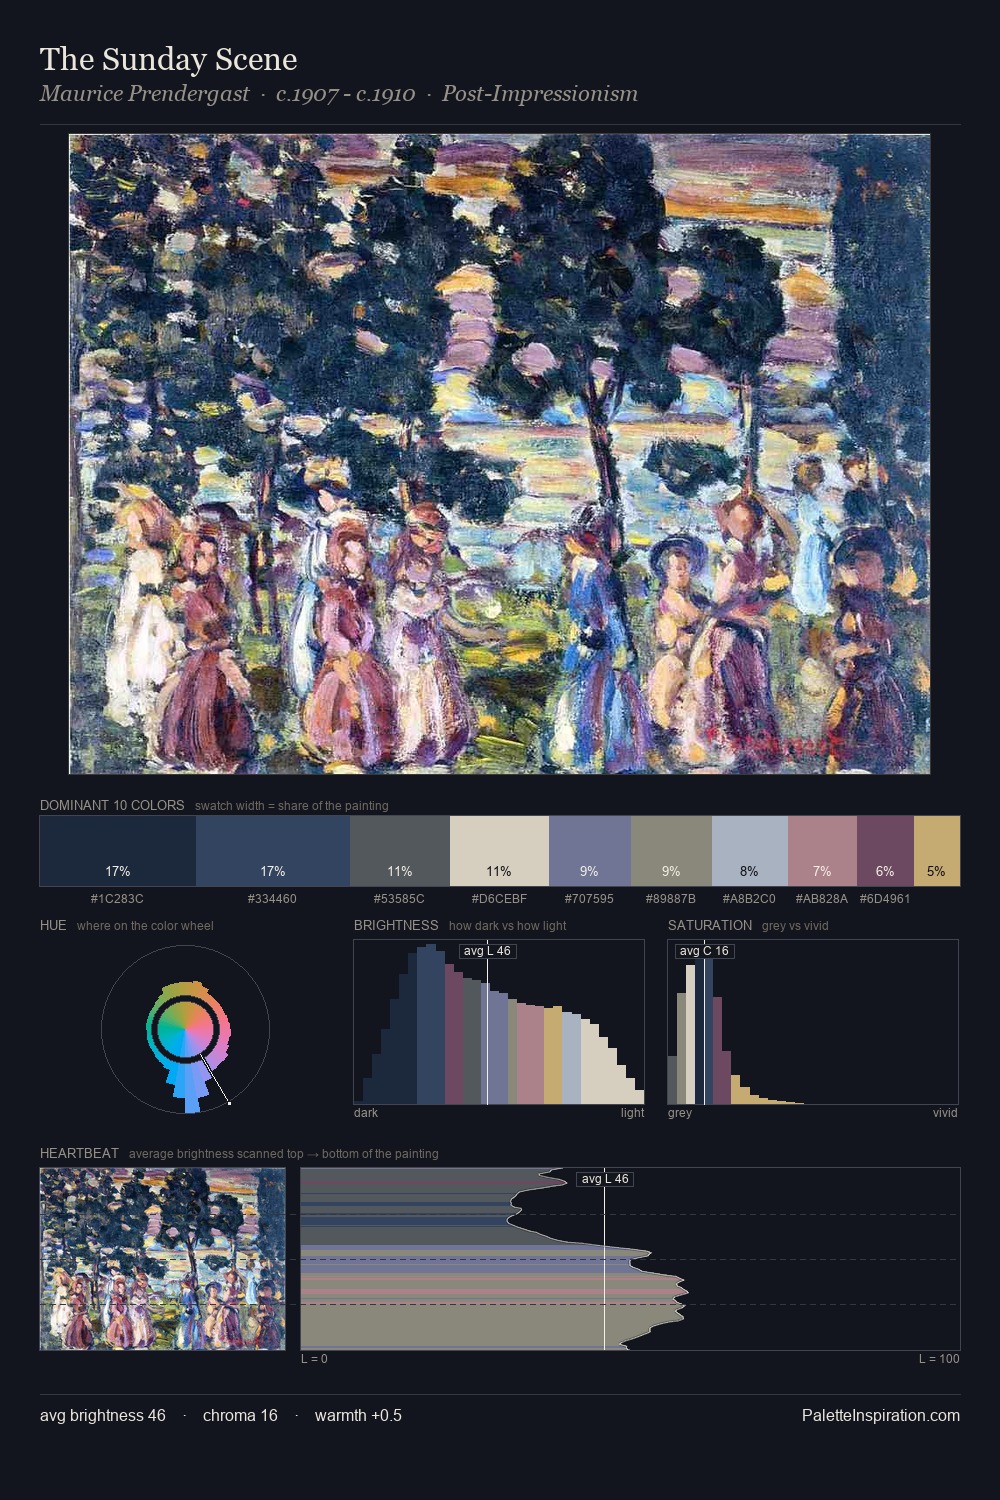This screenshot has height=1500, width=1000.
Task: Click the HEARTBEAT section heading
Action: click(x=79, y=1153)
